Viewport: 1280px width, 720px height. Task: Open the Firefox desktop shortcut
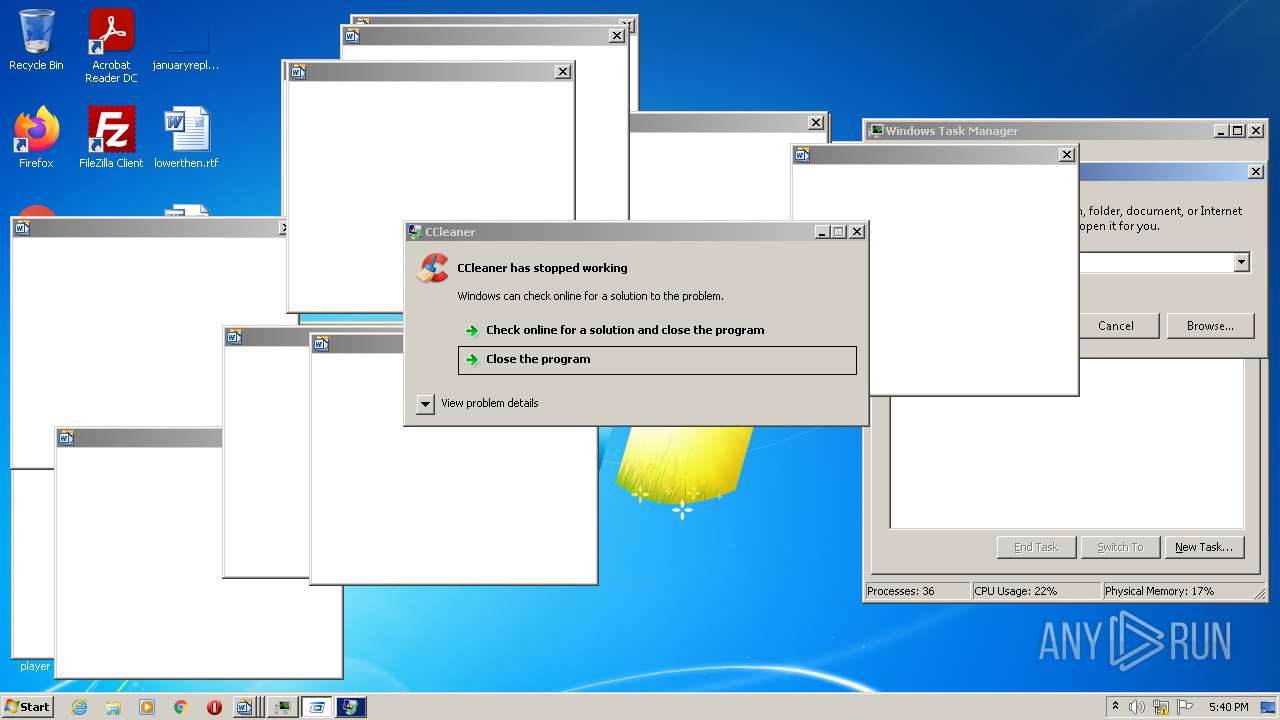coord(36,137)
